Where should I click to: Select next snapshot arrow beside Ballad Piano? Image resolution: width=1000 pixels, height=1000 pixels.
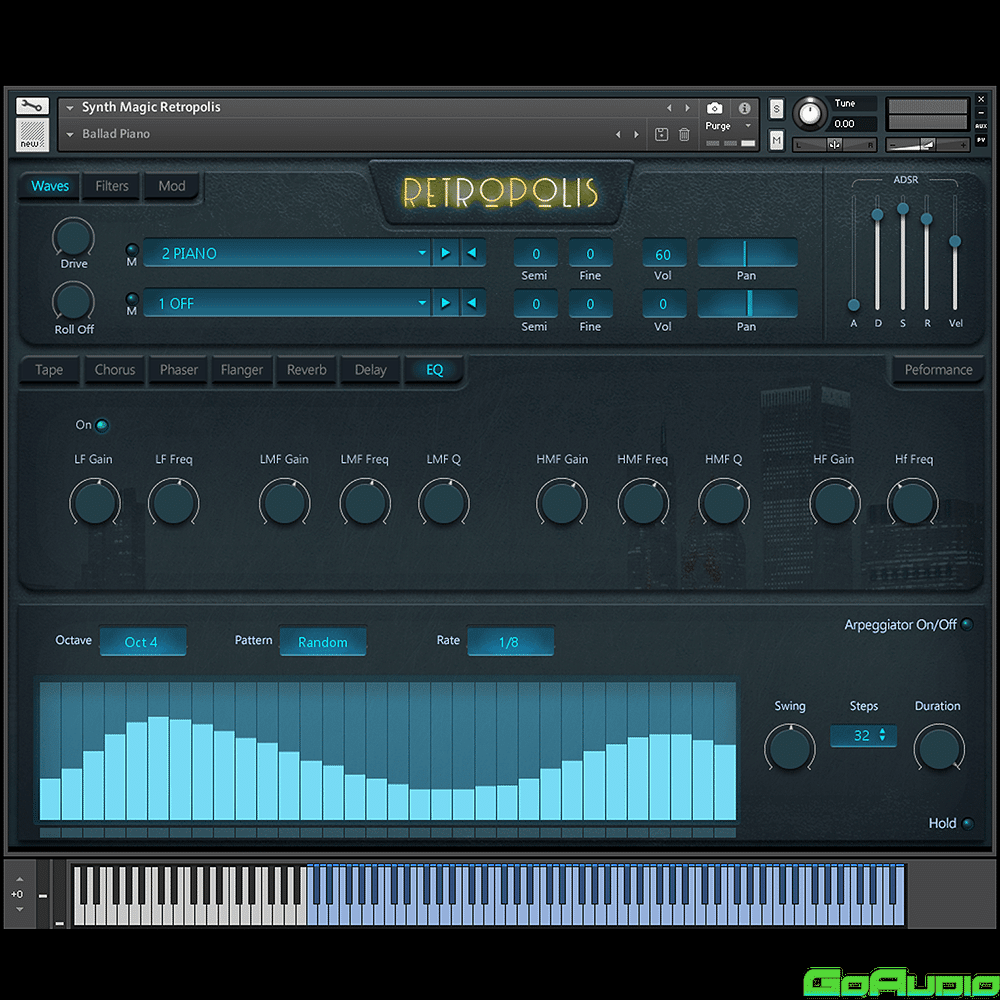click(636, 134)
